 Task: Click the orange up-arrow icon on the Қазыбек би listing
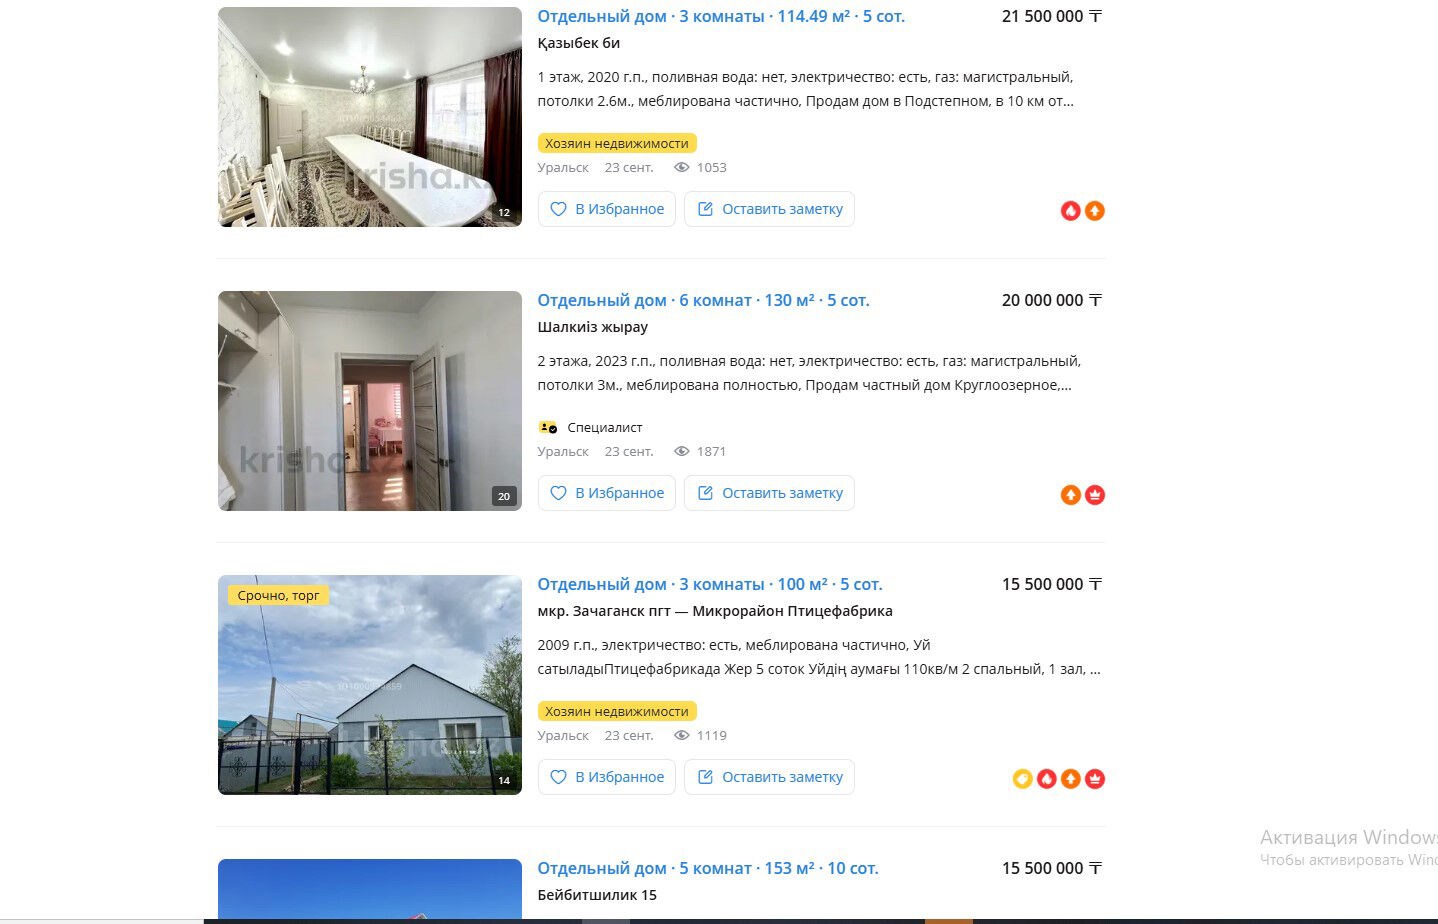coord(1095,211)
